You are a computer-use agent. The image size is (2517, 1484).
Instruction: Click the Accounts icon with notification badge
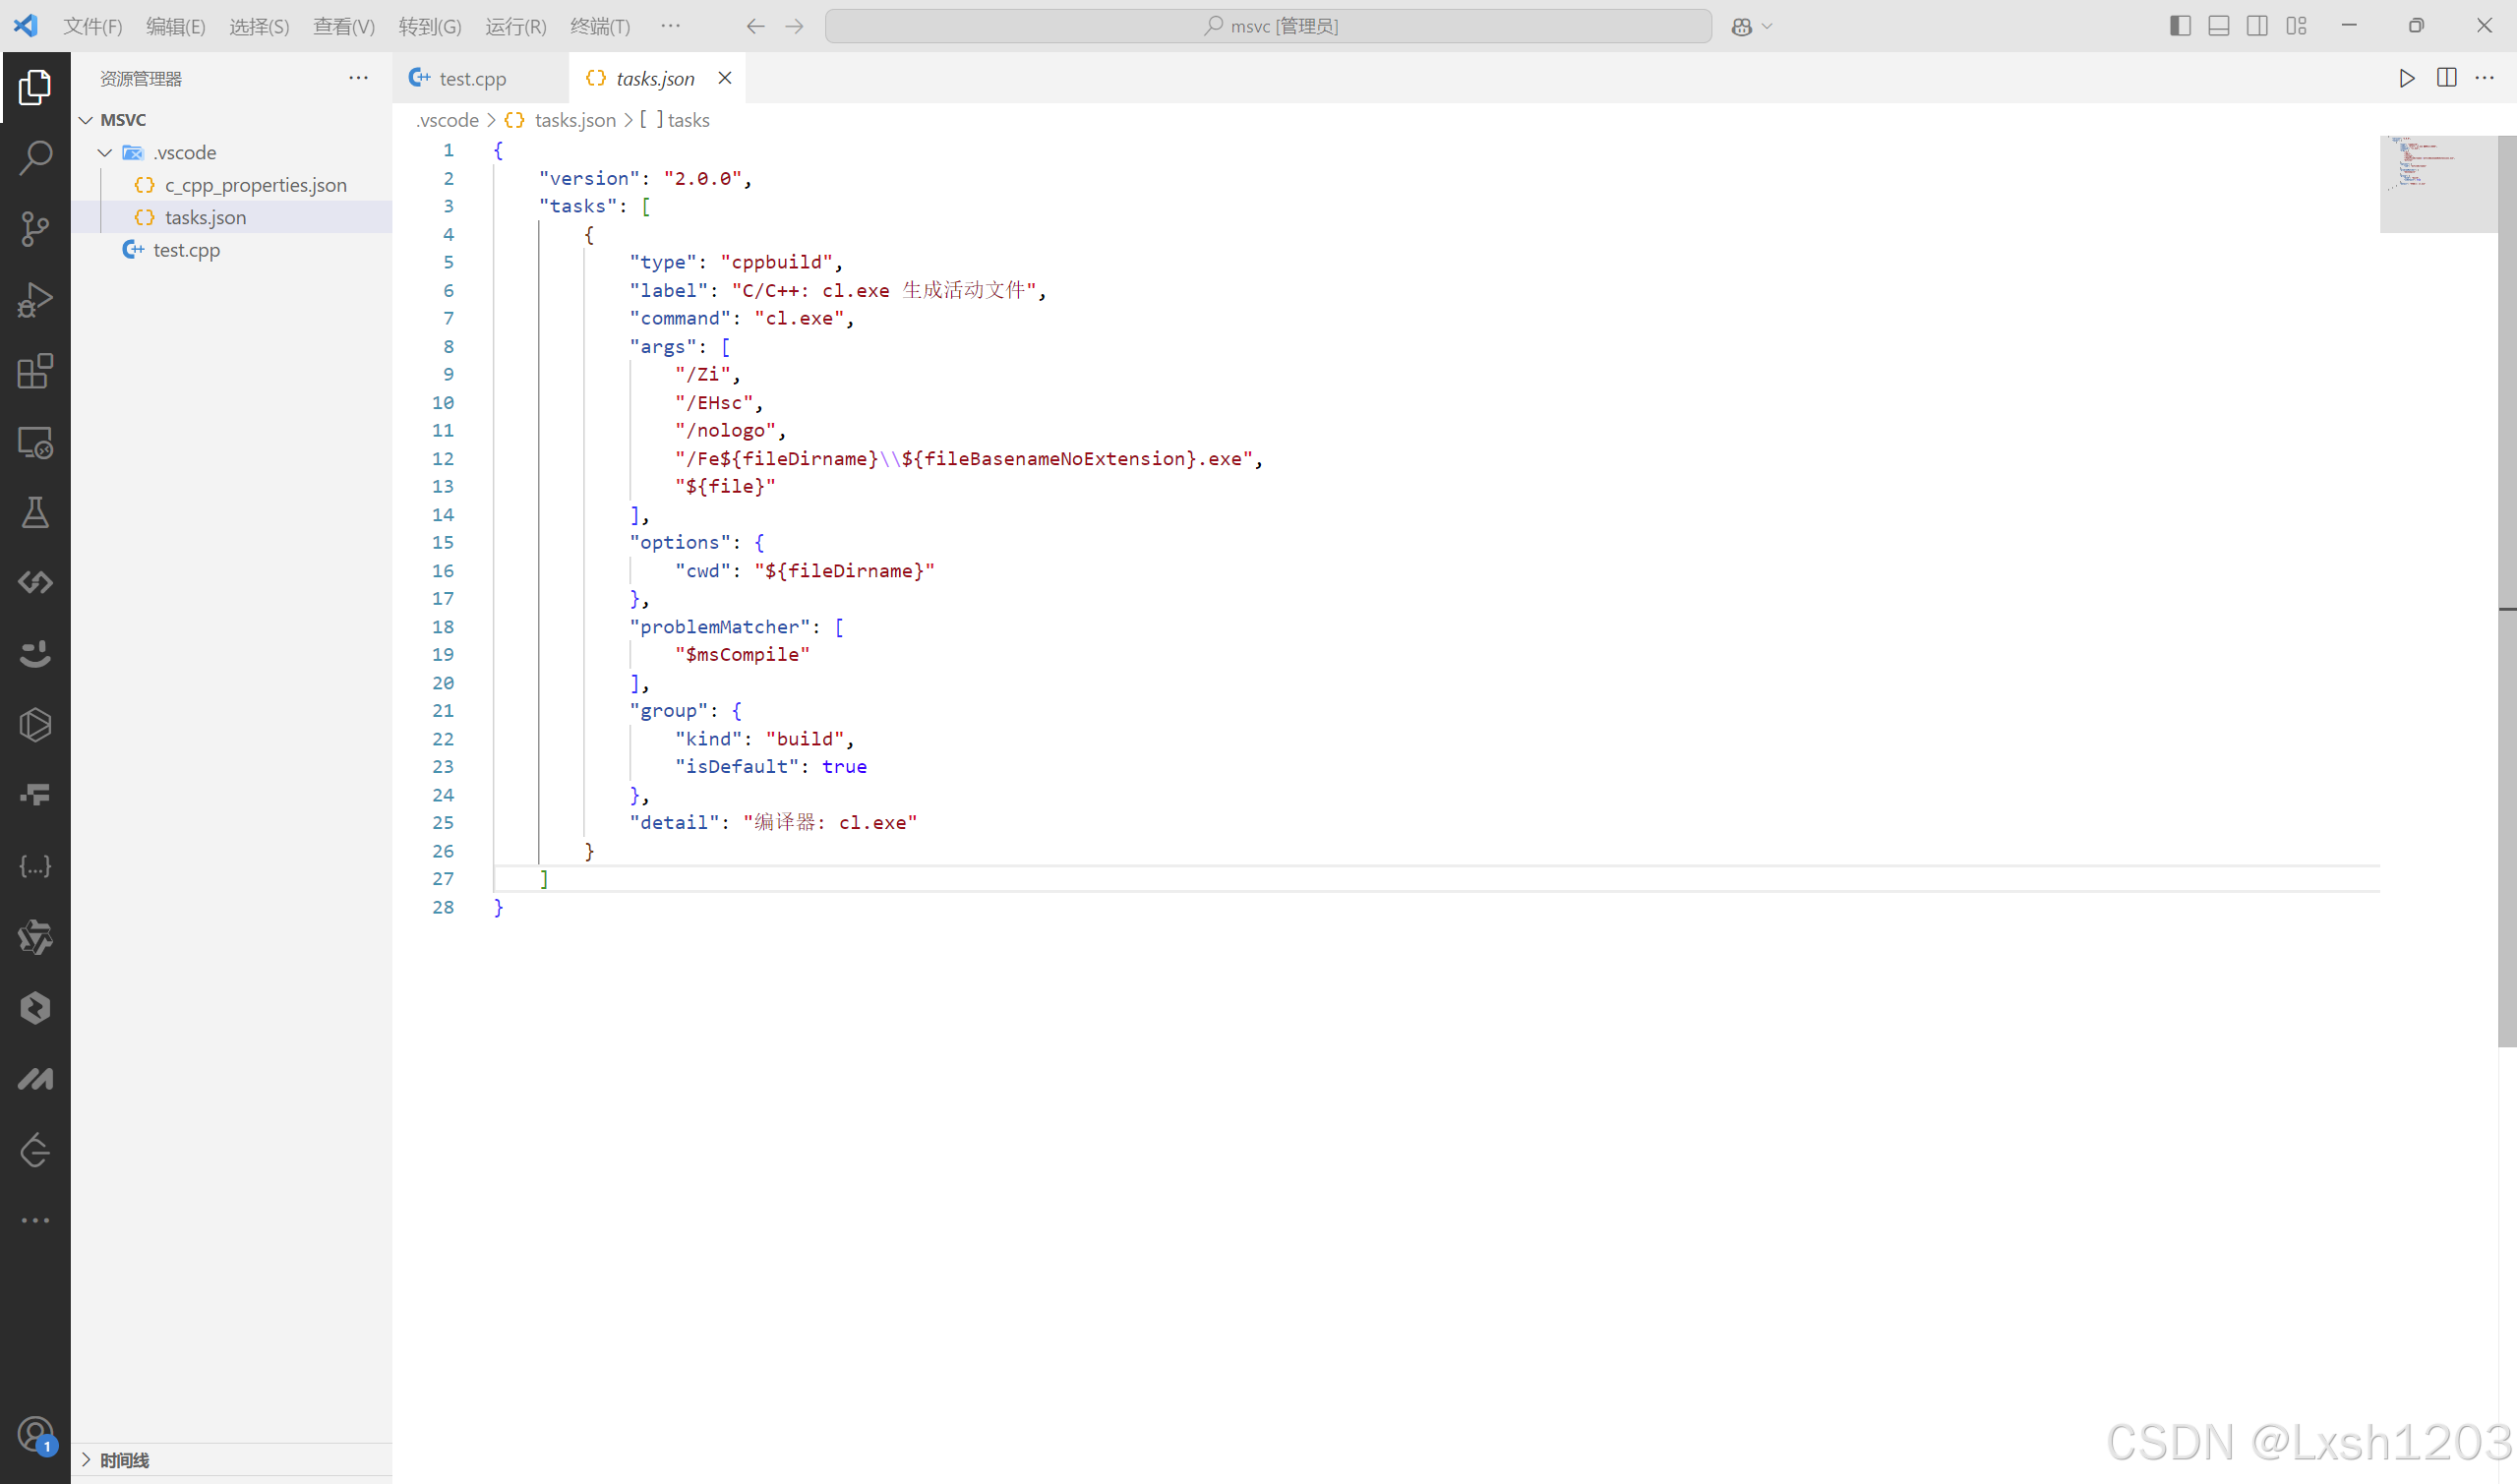(x=35, y=1435)
